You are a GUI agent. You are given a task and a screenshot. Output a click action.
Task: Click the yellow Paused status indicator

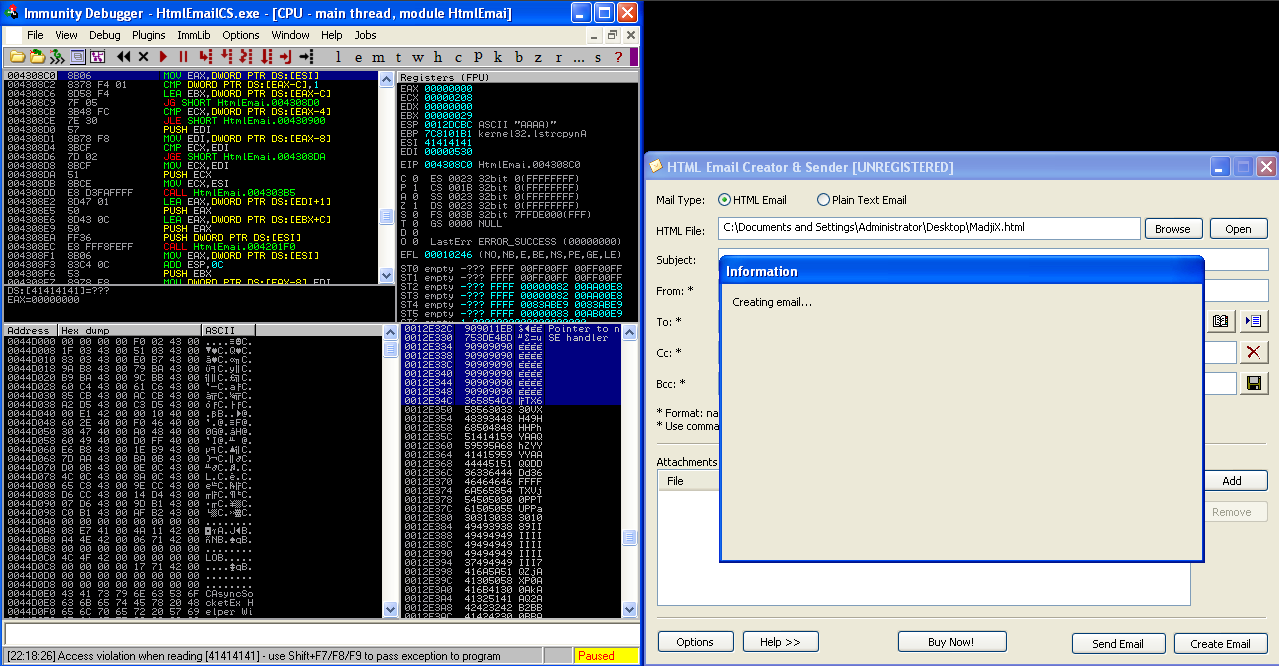point(607,656)
